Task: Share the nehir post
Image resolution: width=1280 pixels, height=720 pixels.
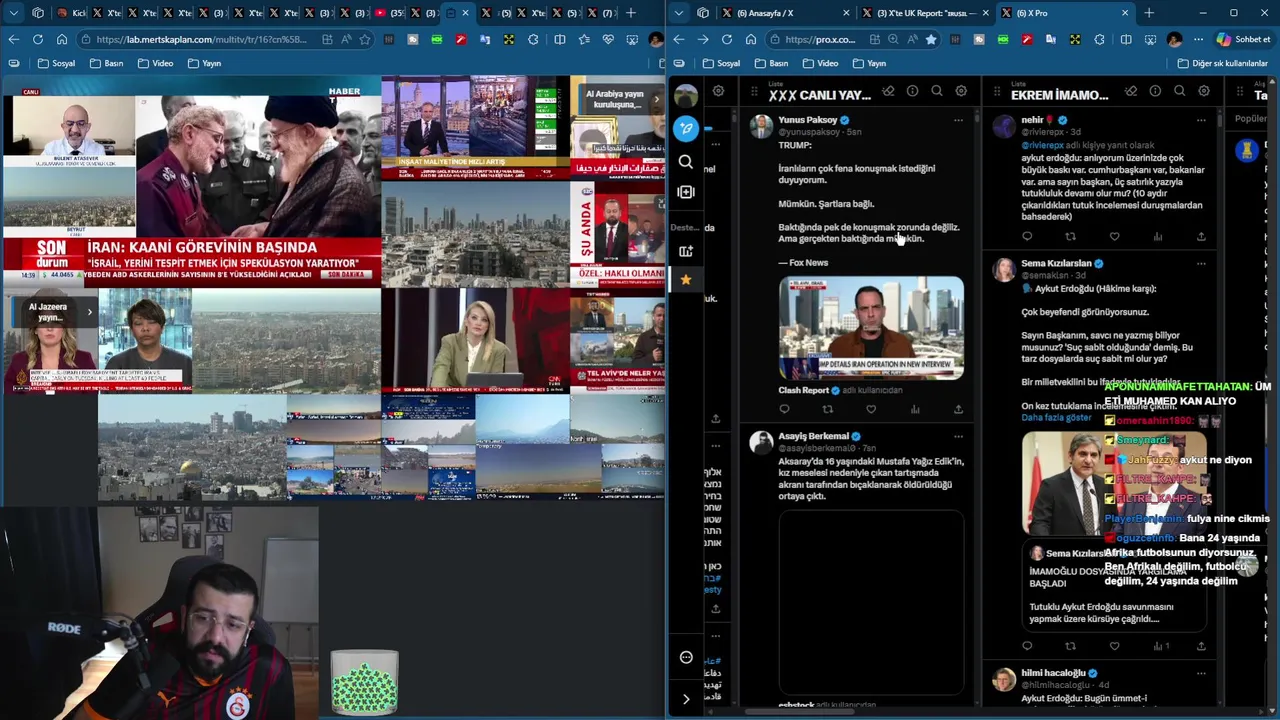Action: pos(1201,237)
